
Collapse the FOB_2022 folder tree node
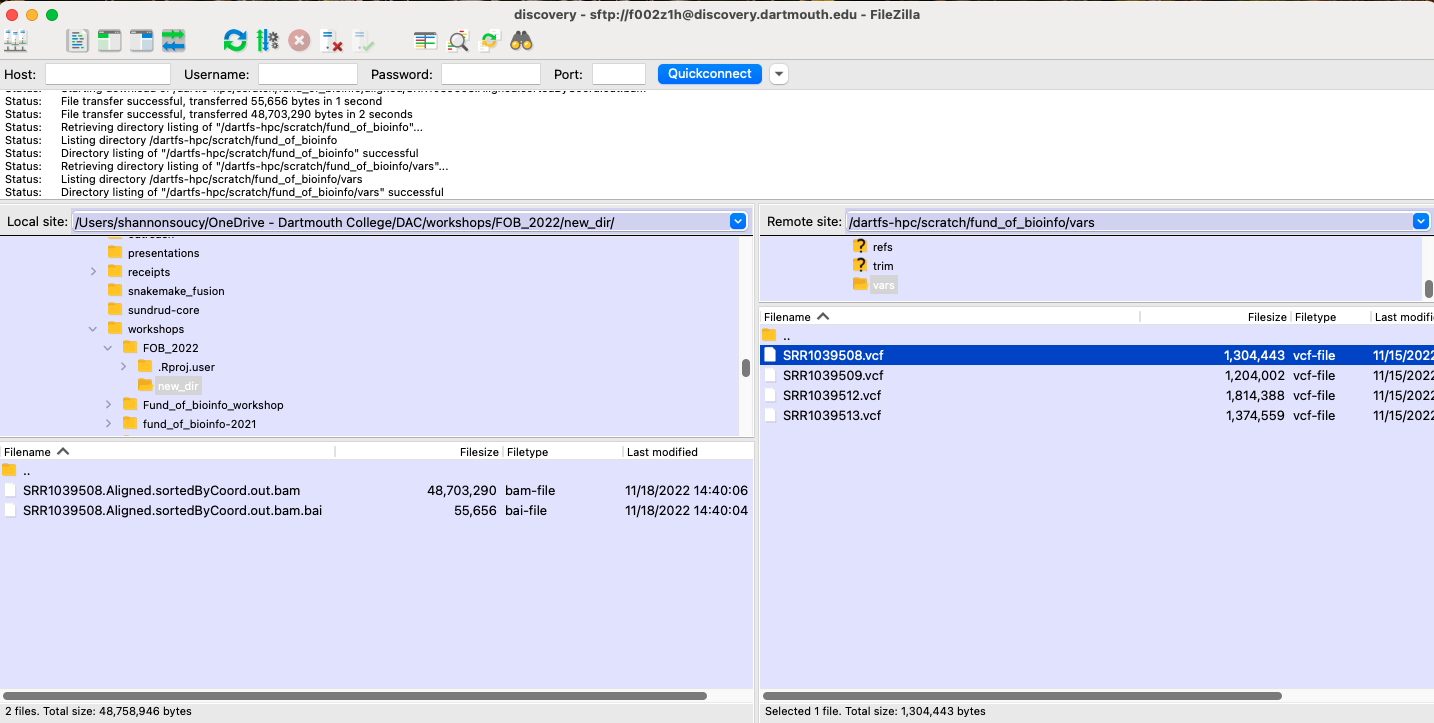[108, 348]
